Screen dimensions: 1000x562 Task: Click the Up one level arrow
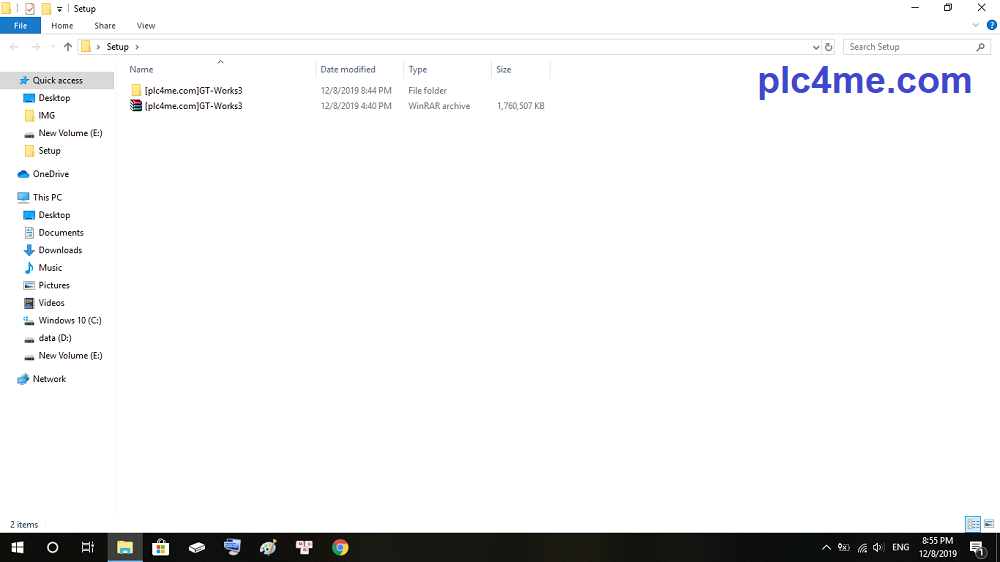pos(68,47)
